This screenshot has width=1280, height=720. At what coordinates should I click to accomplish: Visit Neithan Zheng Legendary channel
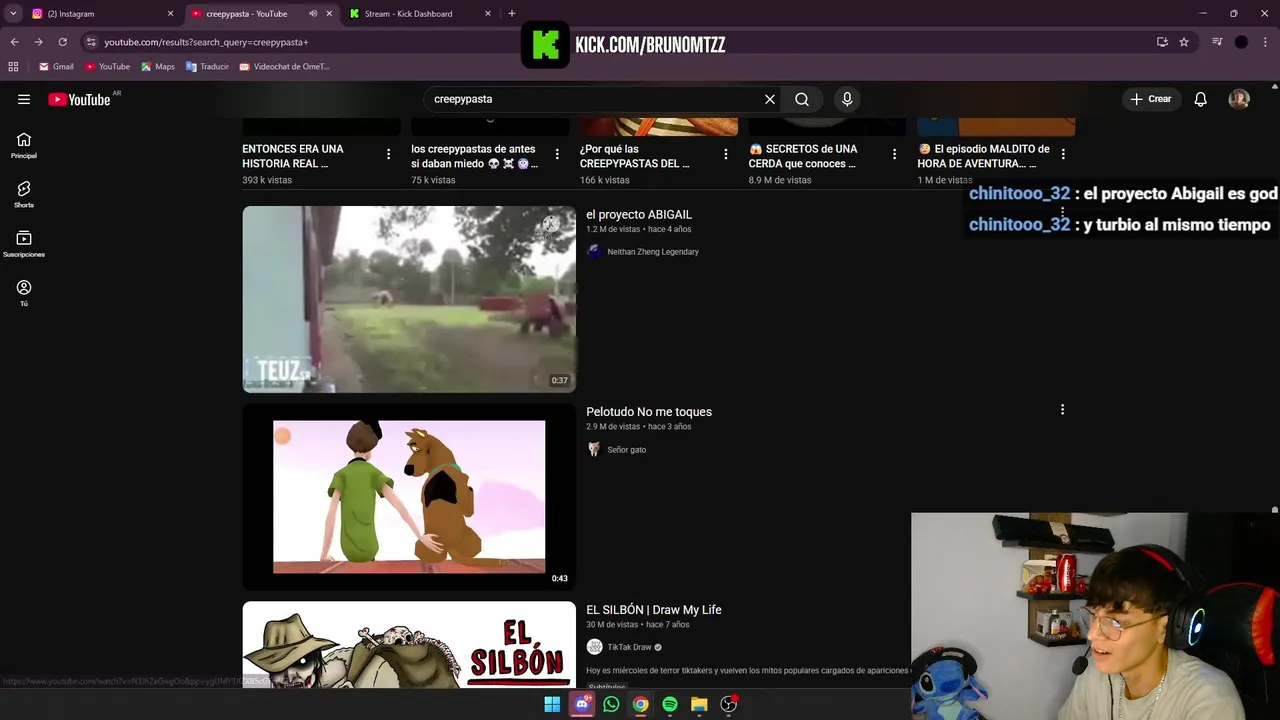point(653,252)
